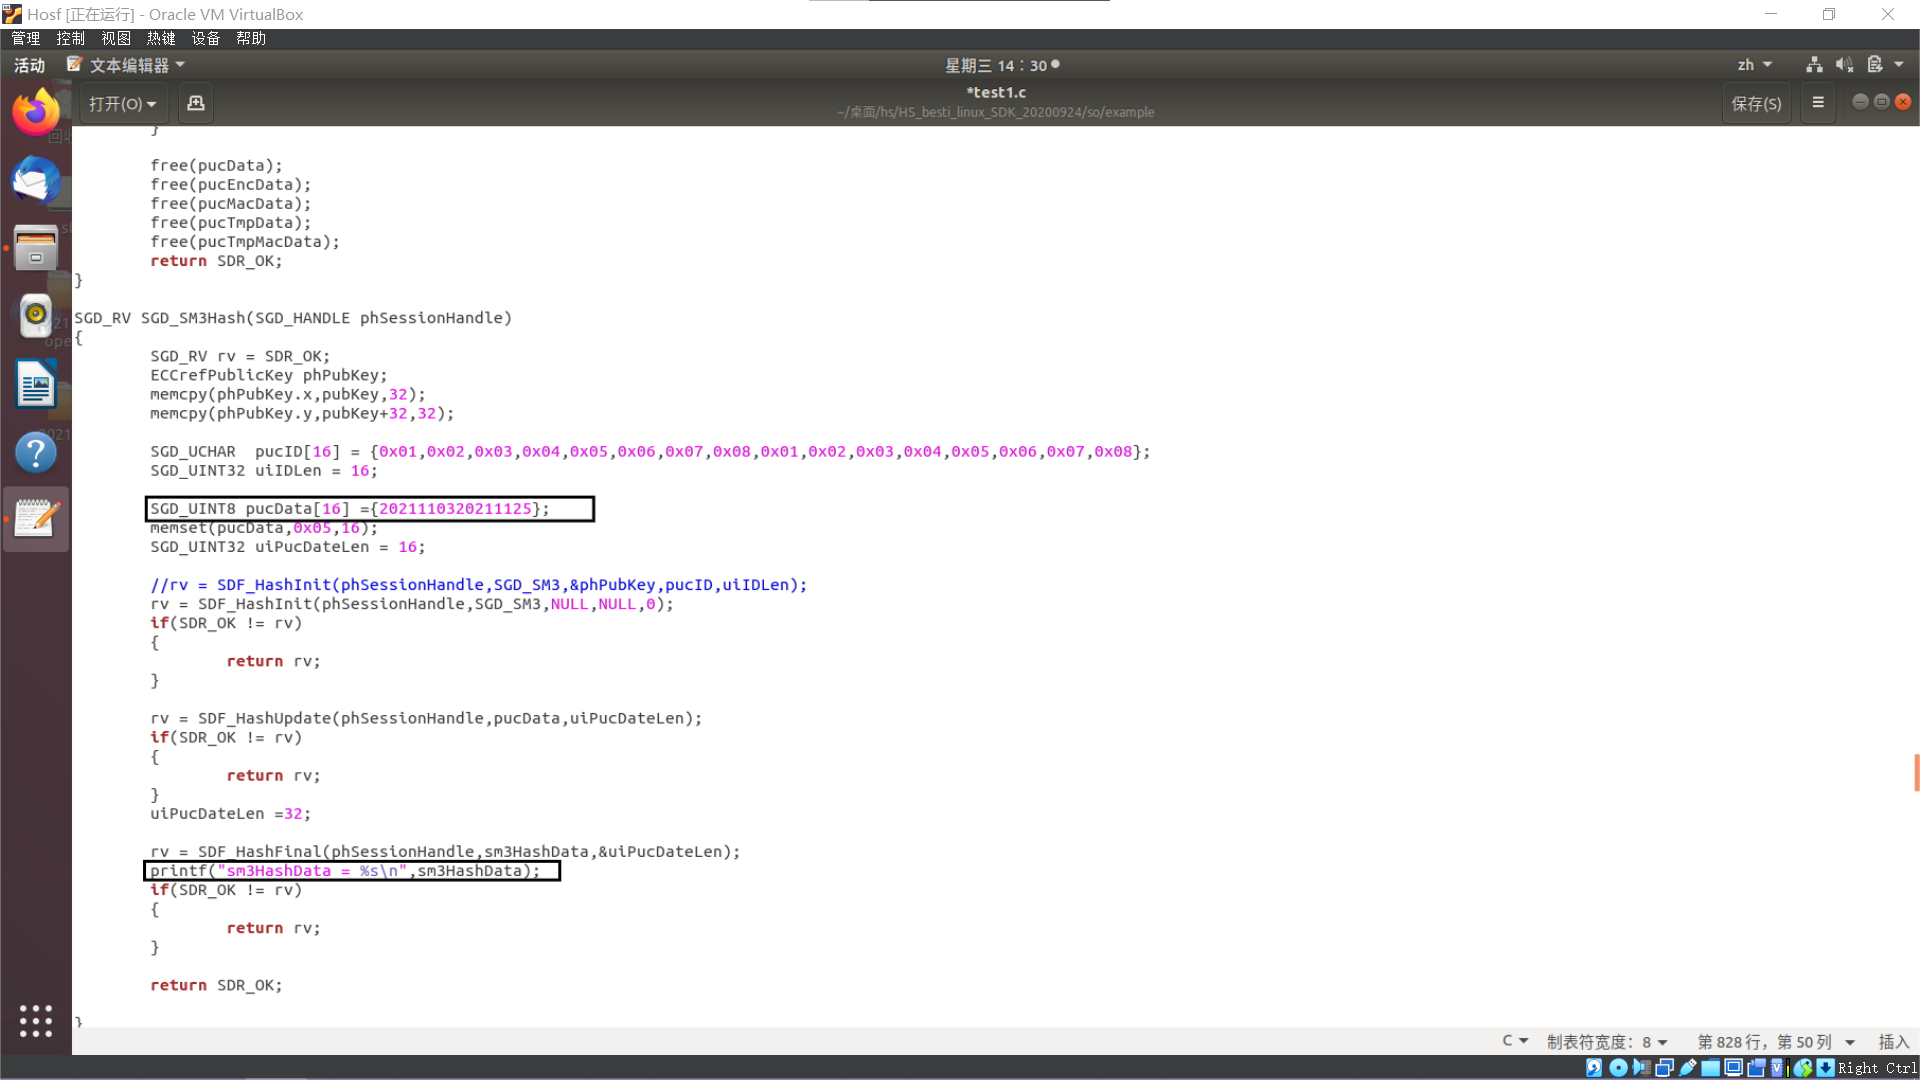
Task: Open the zh input language selector
Action: pyautogui.click(x=1754, y=65)
